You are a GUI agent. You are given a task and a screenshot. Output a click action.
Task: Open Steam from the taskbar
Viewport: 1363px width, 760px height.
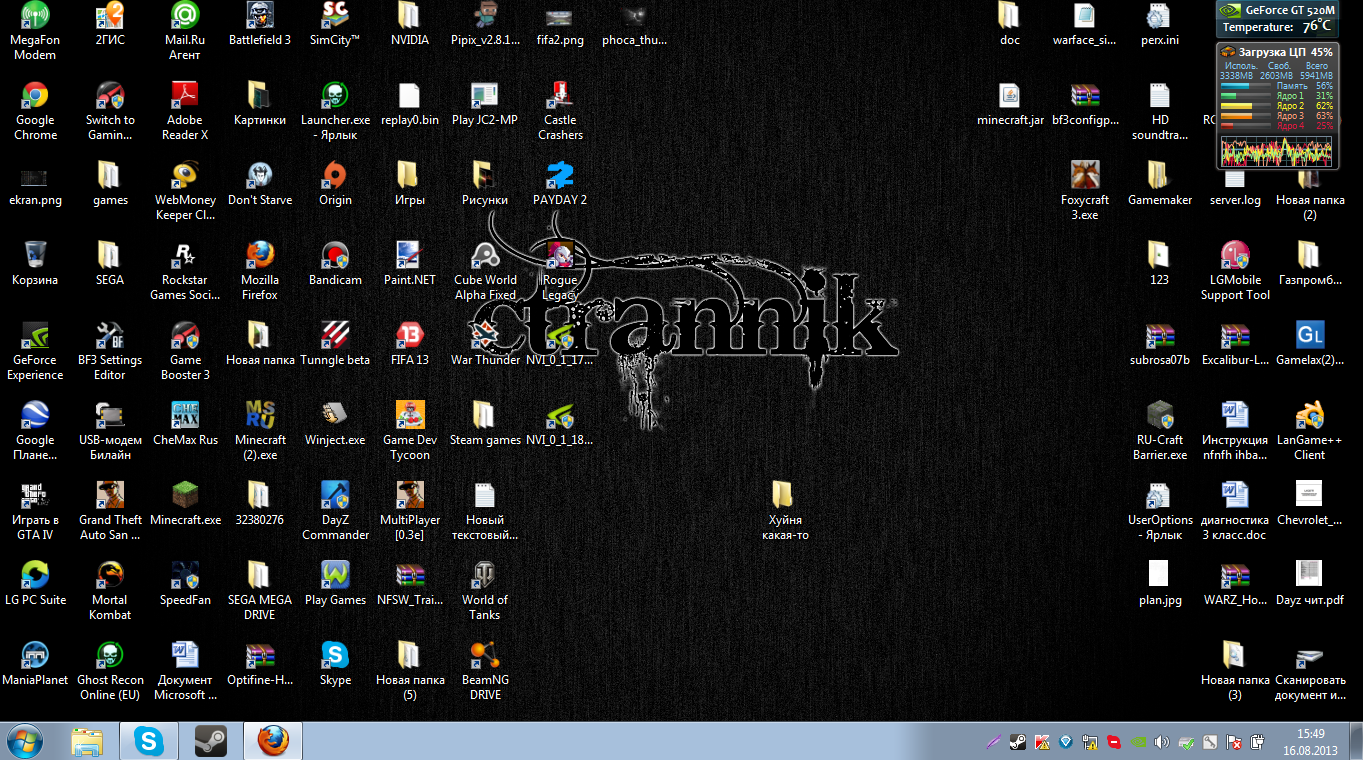[212, 741]
